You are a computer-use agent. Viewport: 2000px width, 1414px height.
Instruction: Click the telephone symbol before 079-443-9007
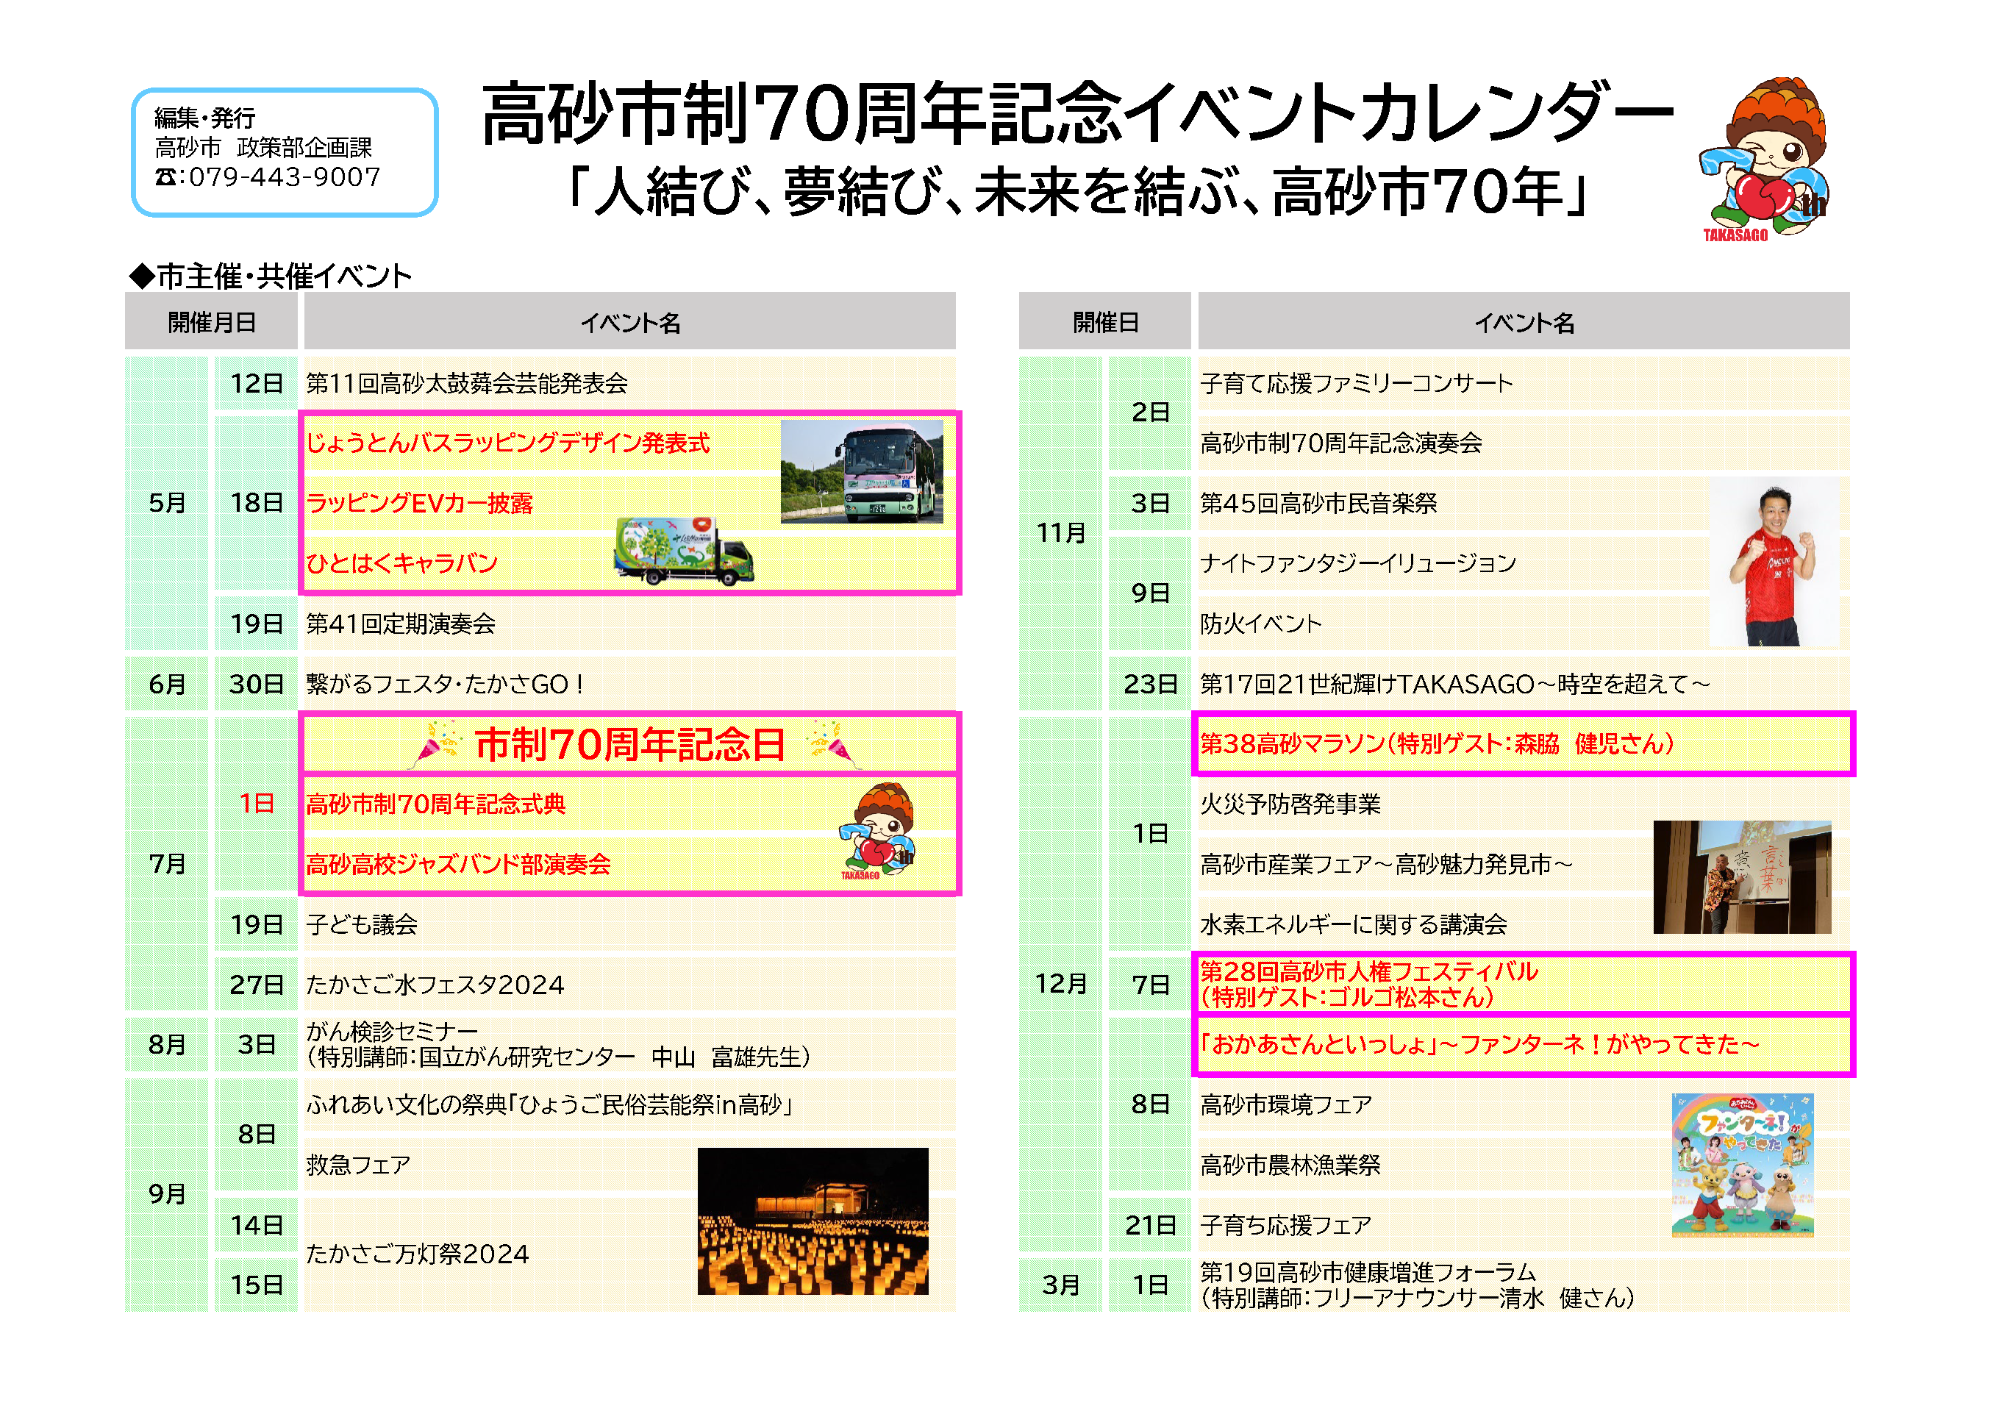click(168, 177)
